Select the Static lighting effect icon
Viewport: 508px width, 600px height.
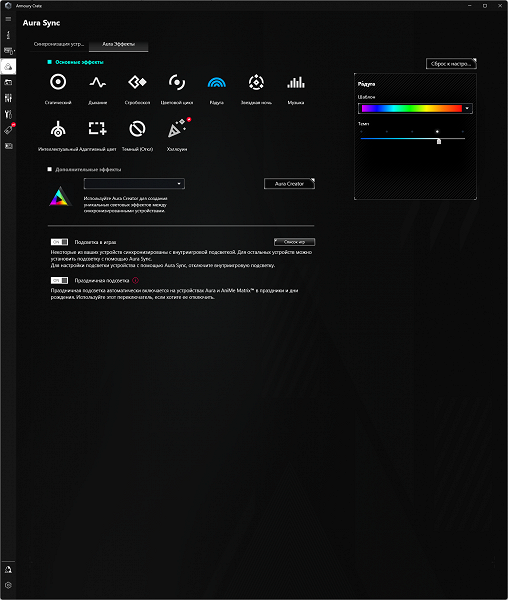(58, 82)
